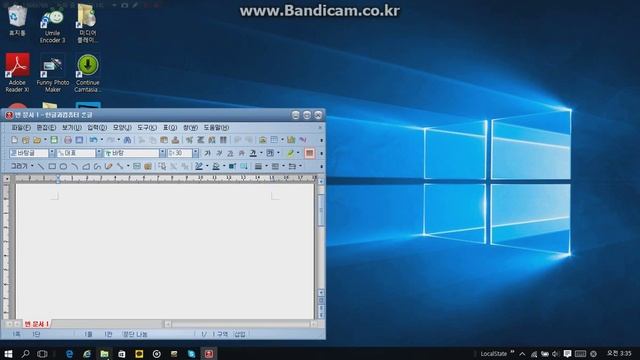Click the Print Preview icon
Image resolution: width=640 pixels, height=360 pixels.
click(79, 140)
